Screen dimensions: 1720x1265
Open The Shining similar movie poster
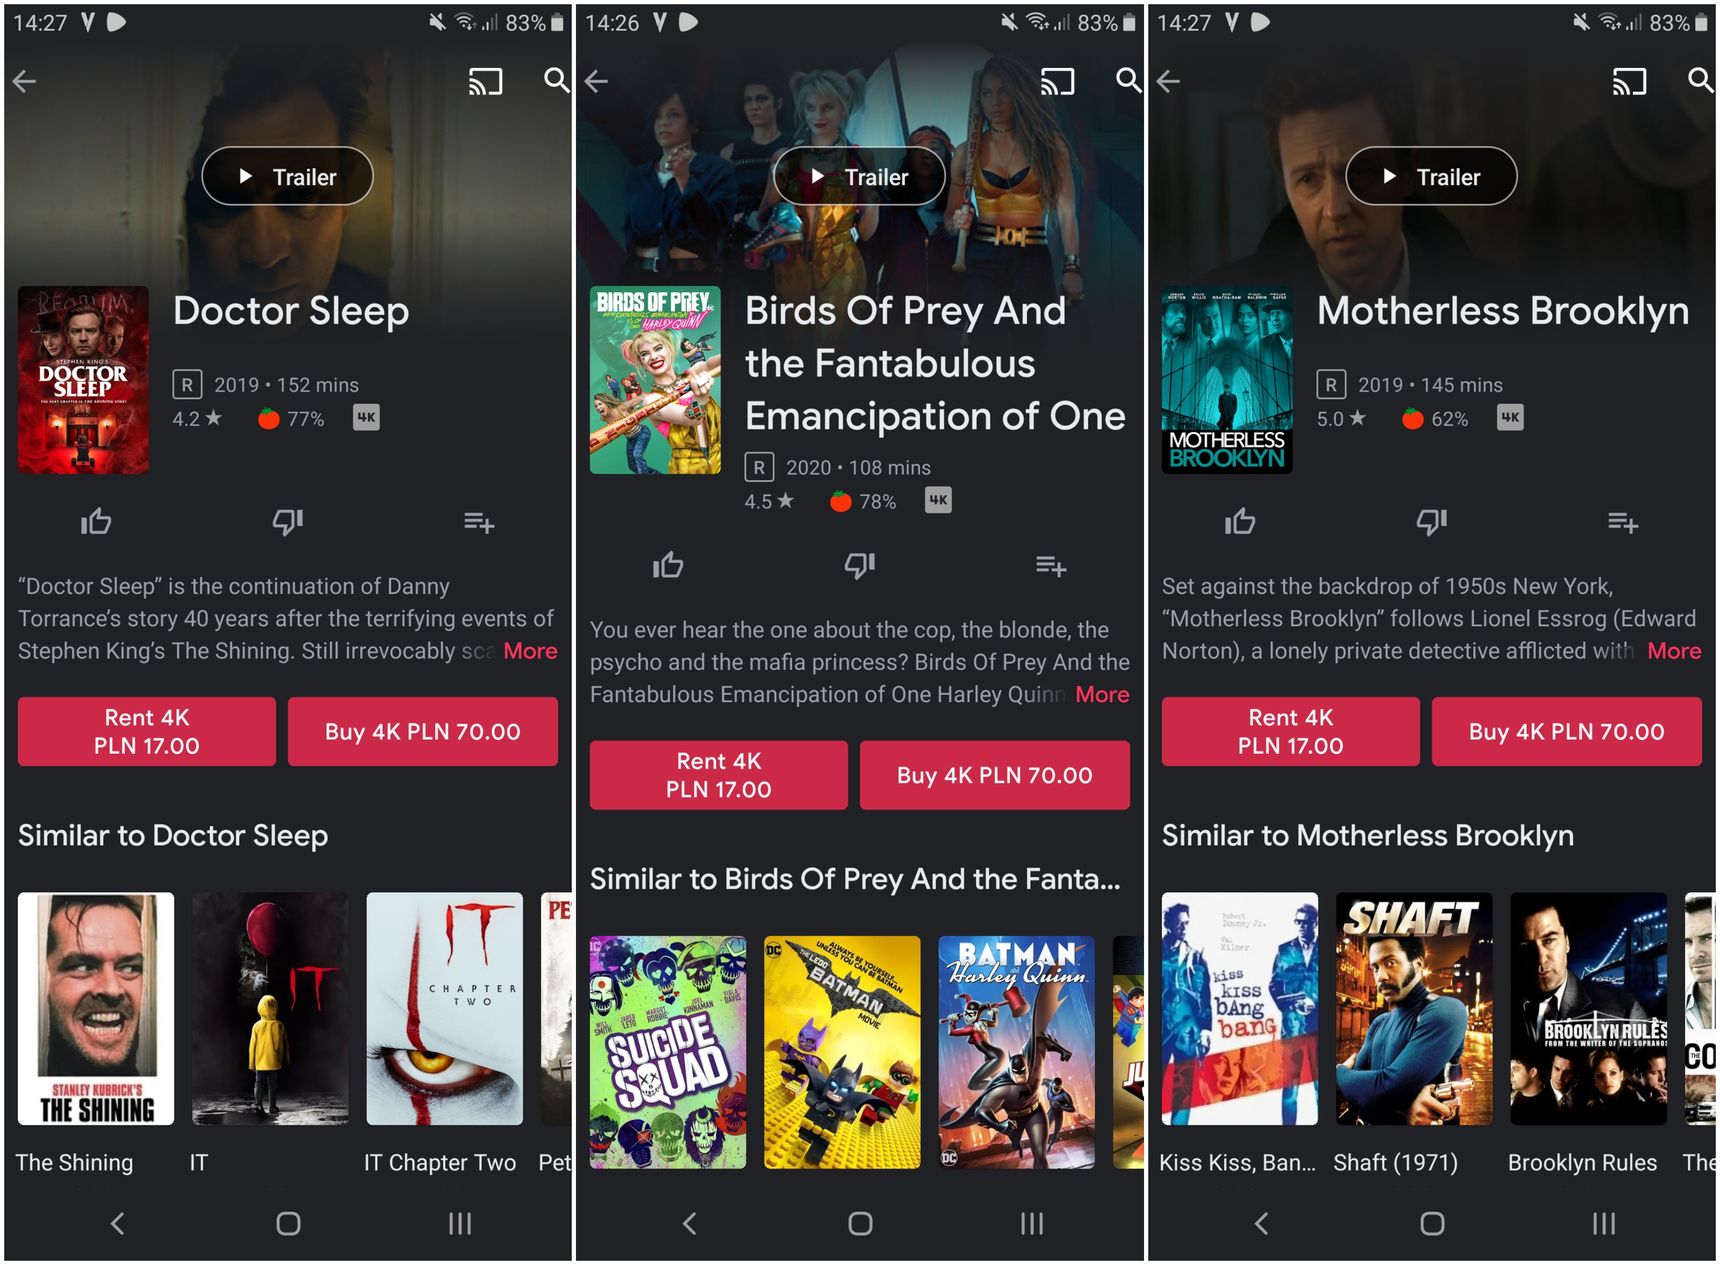point(96,1009)
